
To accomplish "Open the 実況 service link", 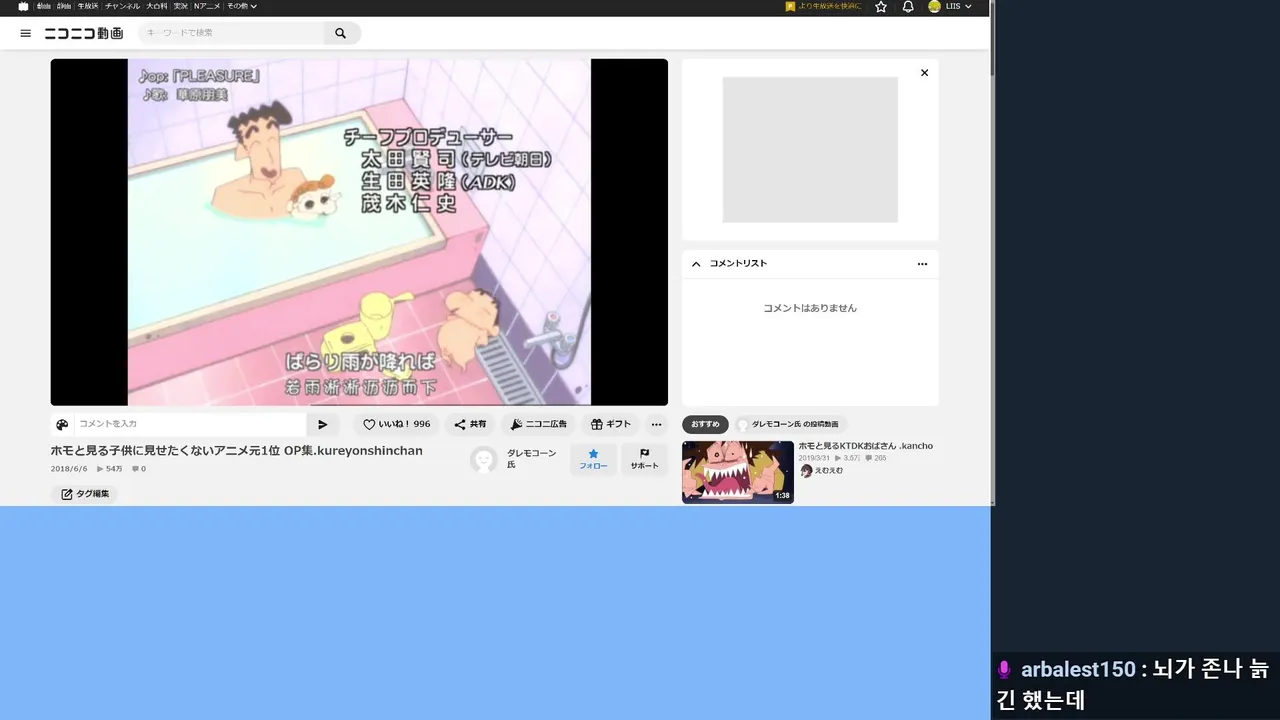I will click(181, 6).
